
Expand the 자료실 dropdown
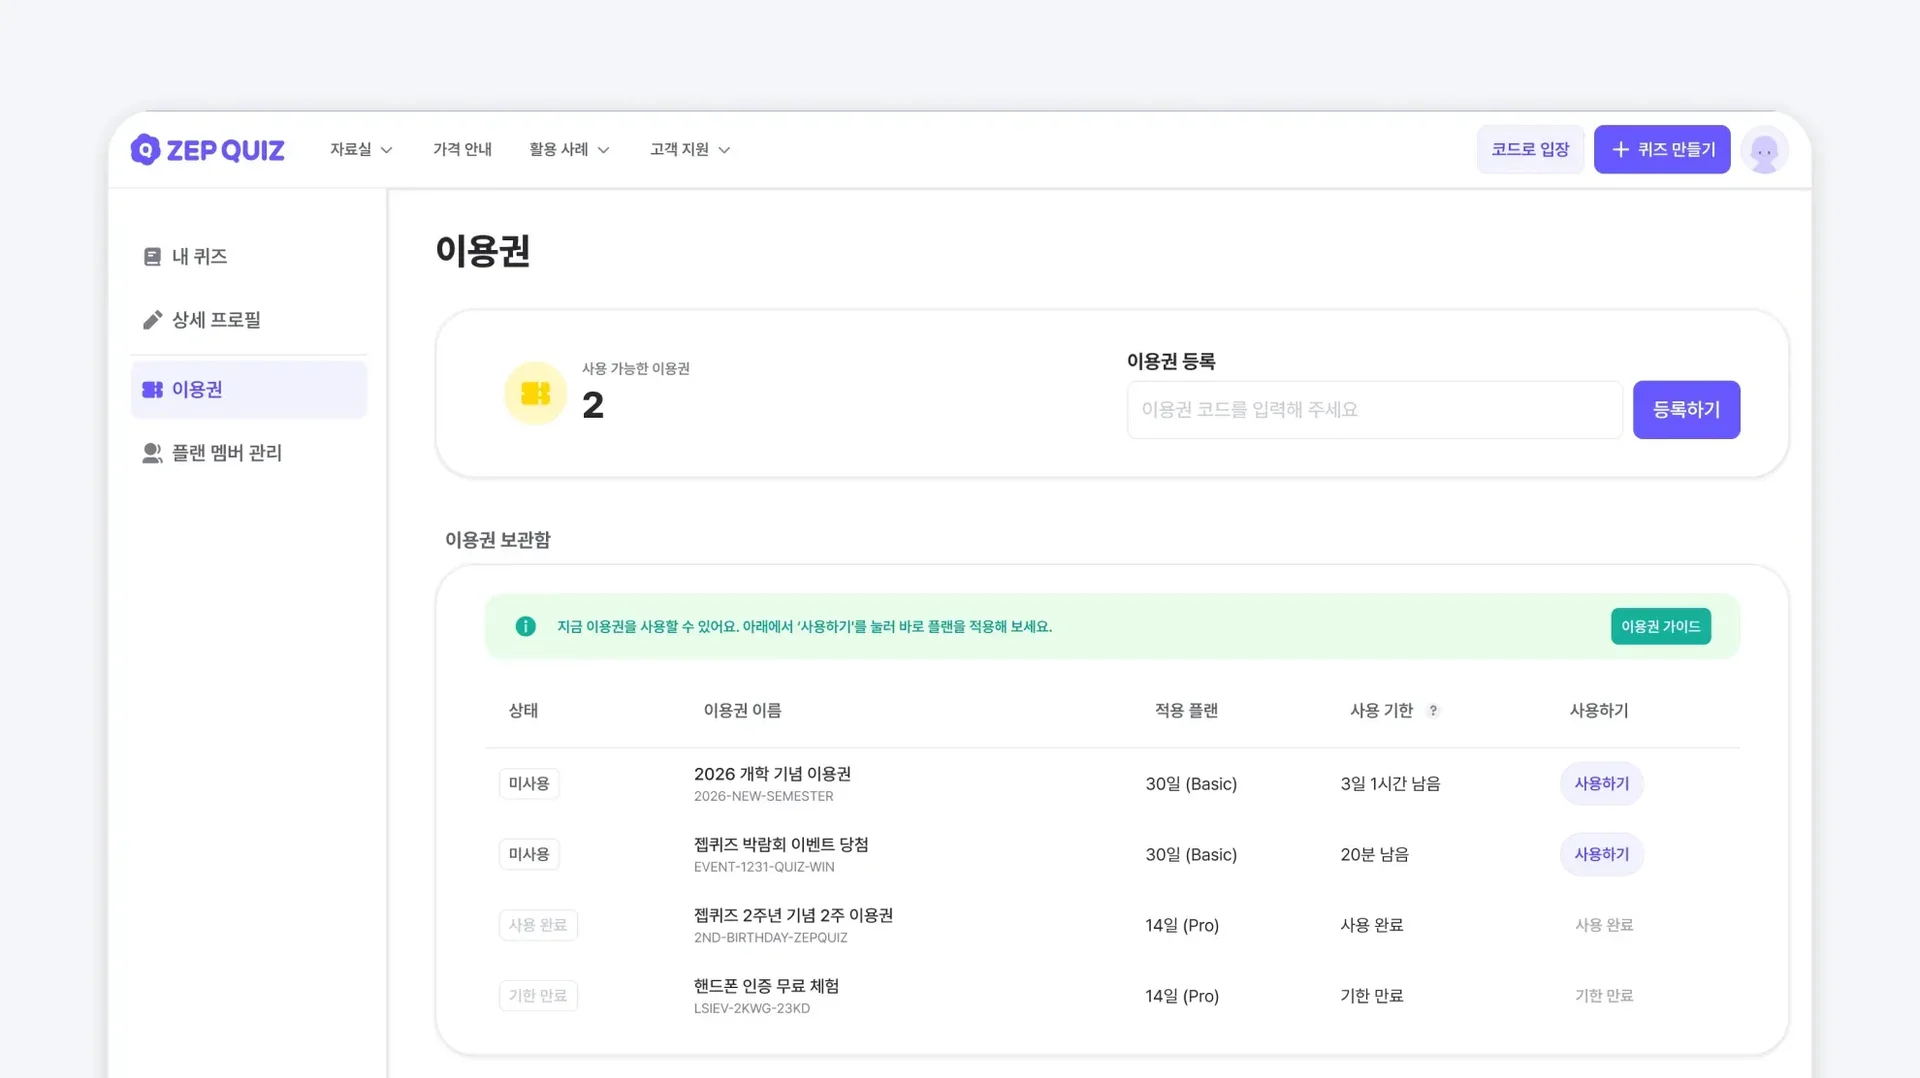(359, 149)
